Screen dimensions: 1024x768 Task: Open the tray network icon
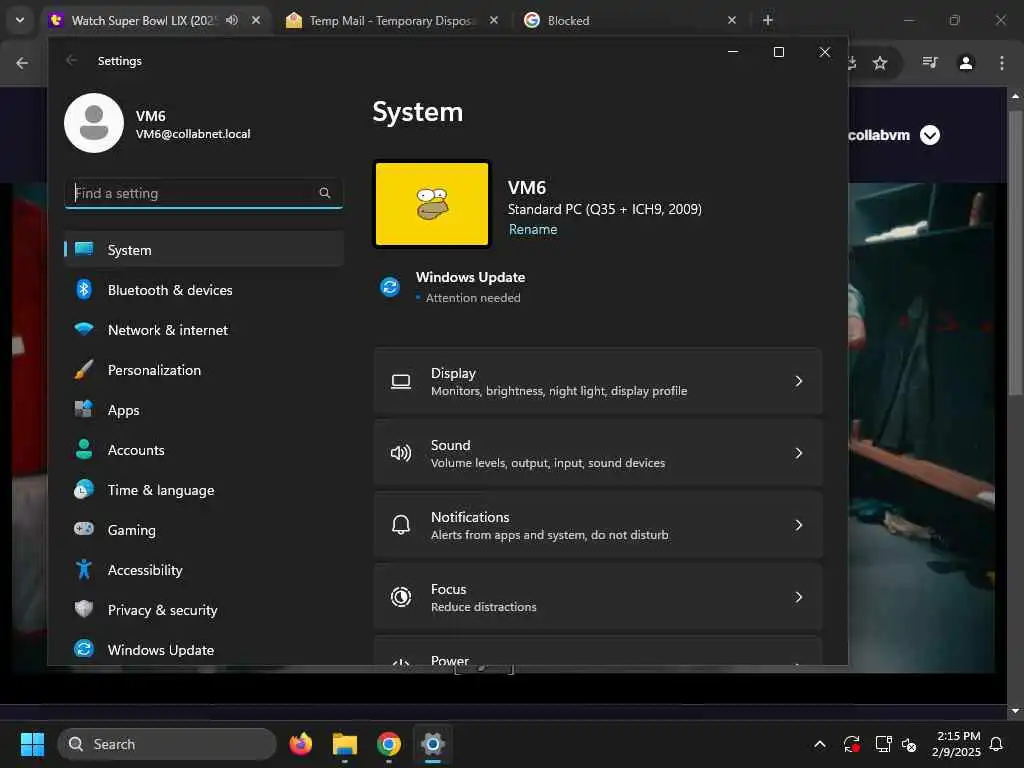(883, 744)
